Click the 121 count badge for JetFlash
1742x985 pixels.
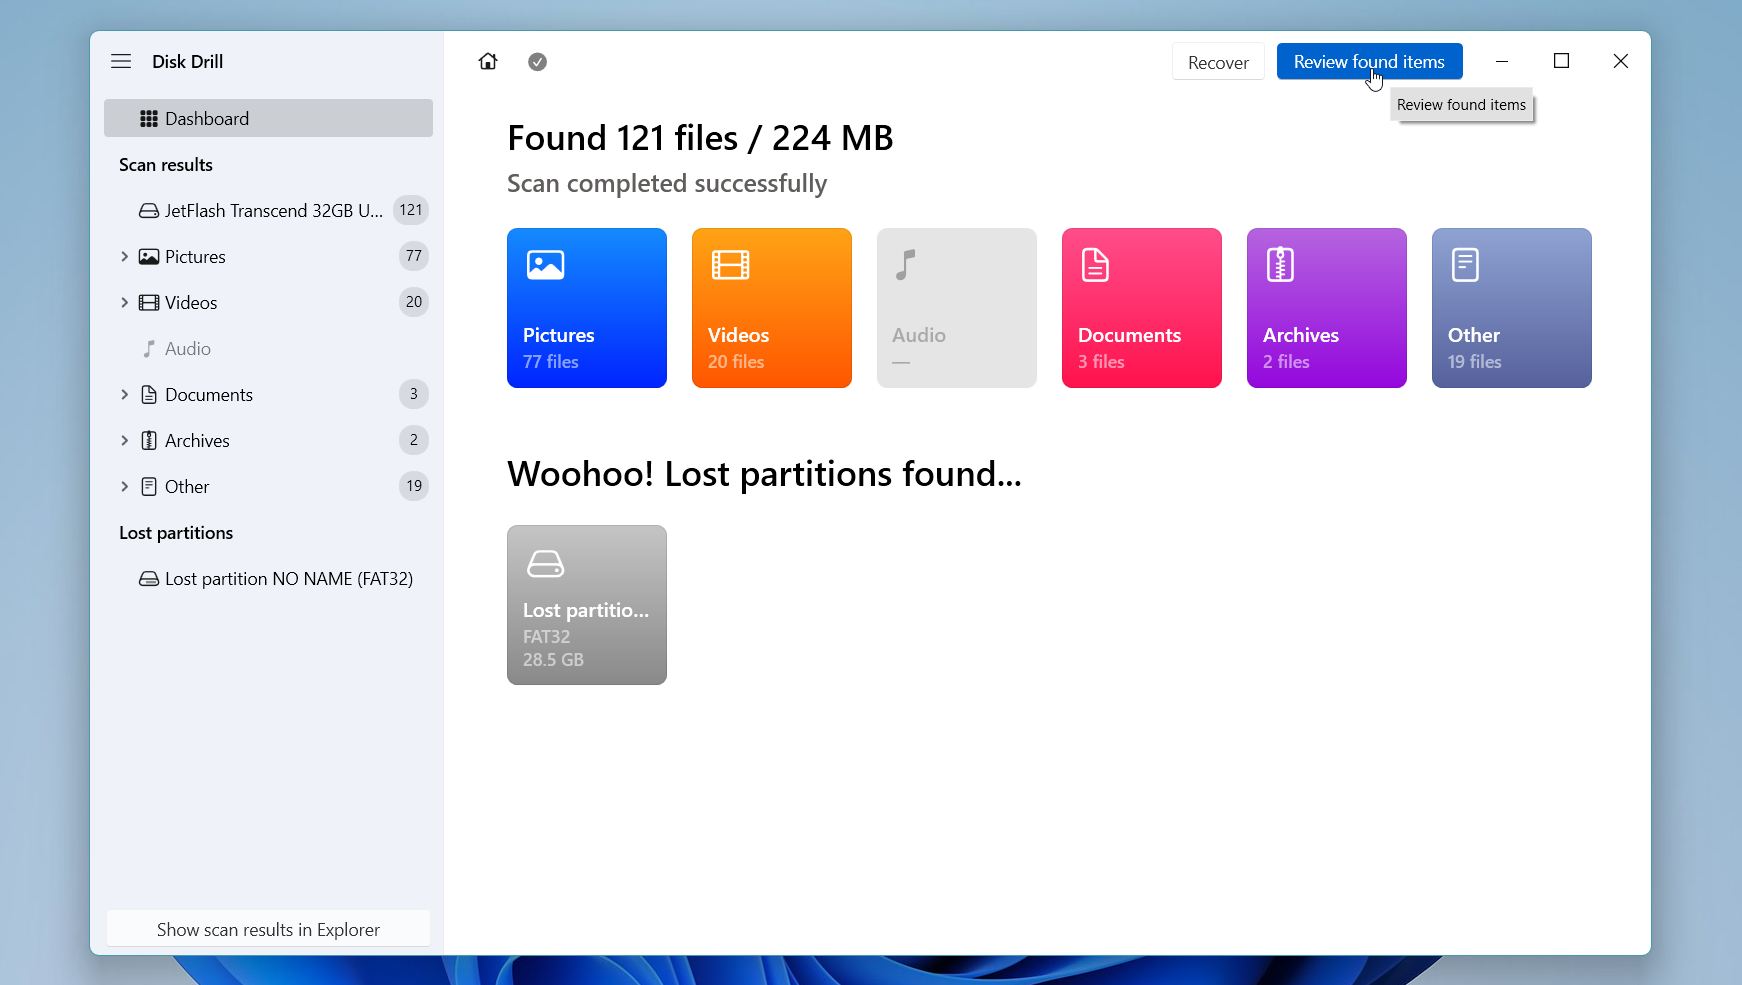[411, 210]
